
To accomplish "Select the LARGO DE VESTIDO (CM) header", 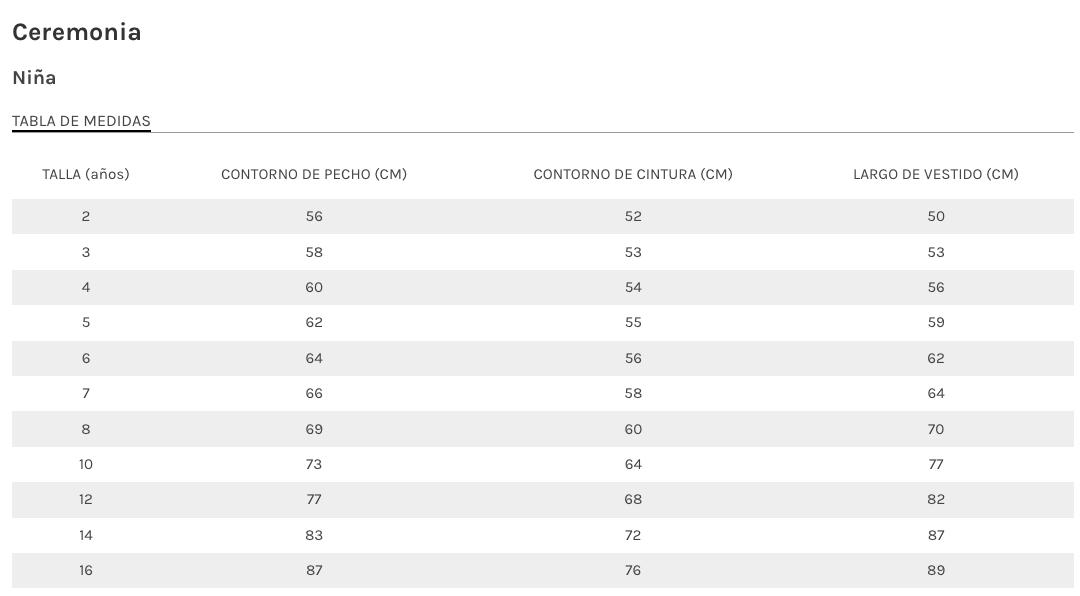I will (x=936, y=174).
